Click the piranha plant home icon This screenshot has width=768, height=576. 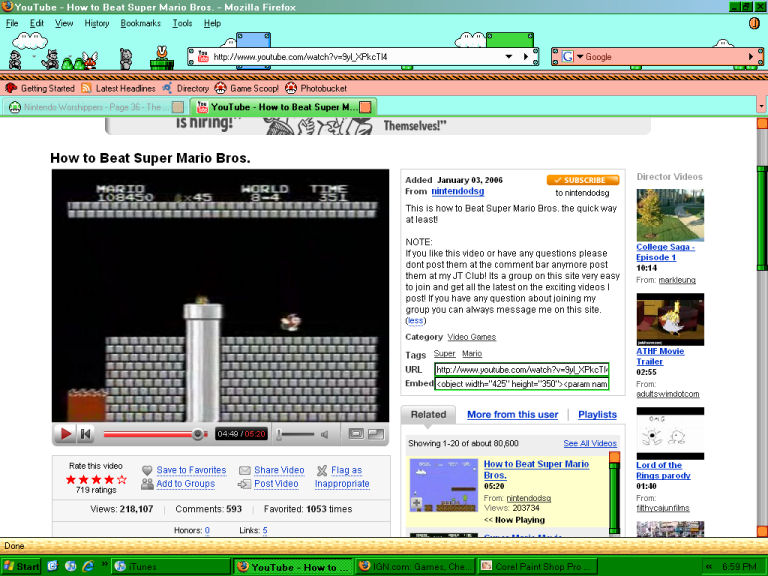(162, 58)
